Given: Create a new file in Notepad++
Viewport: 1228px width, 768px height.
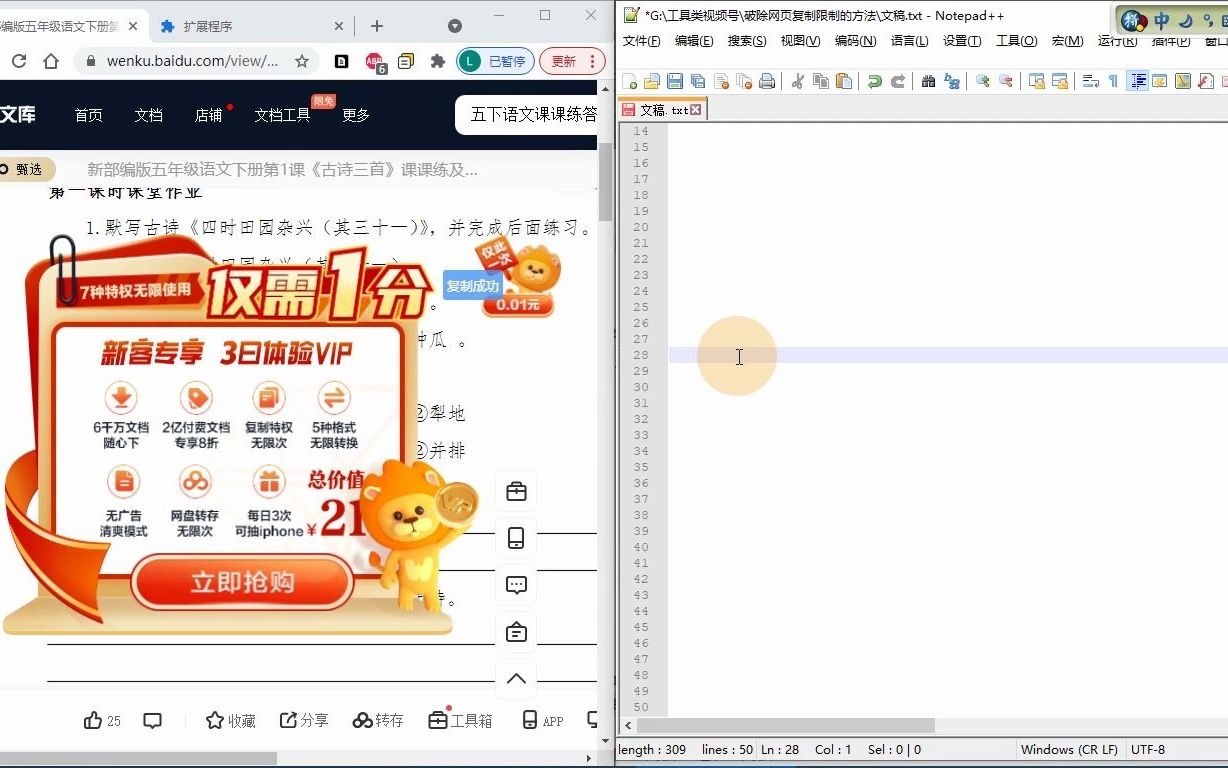Looking at the screenshot, I should tap(630, 81).
